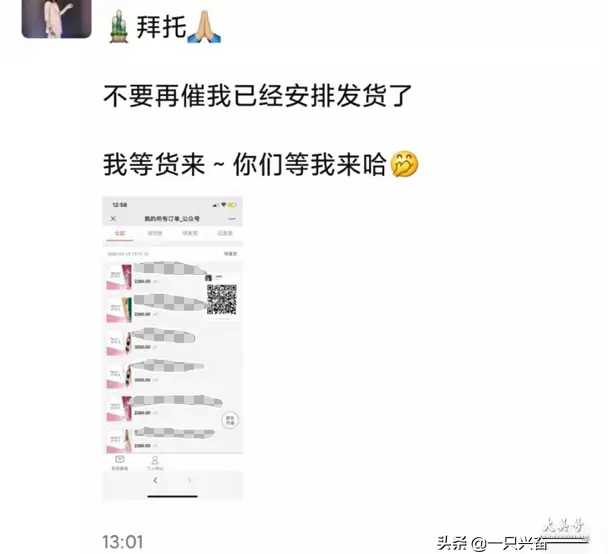Switch to the 待付款 orders tab
The width and height of the screenshot is (608, 554).
click(x=155, y=233)
